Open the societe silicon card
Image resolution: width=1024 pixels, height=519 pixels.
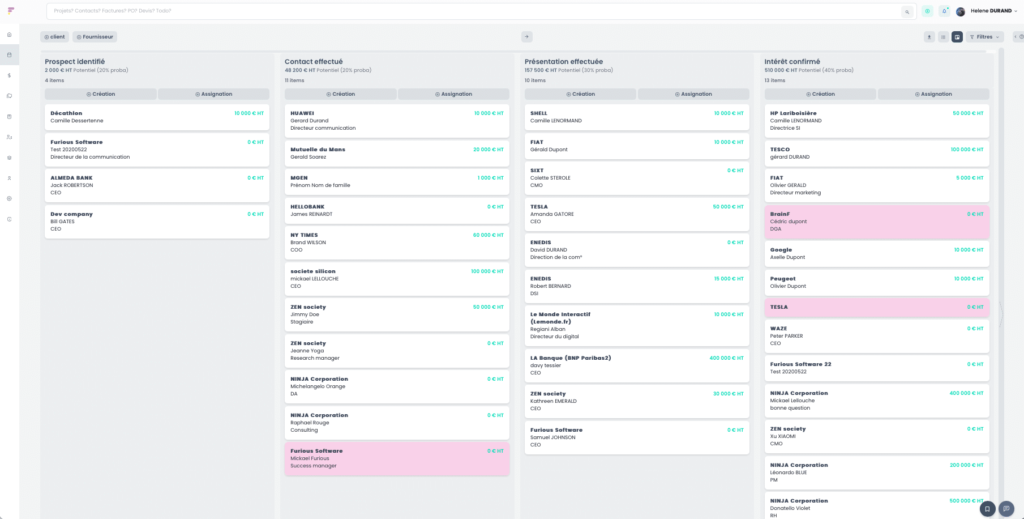click(397, 279)
